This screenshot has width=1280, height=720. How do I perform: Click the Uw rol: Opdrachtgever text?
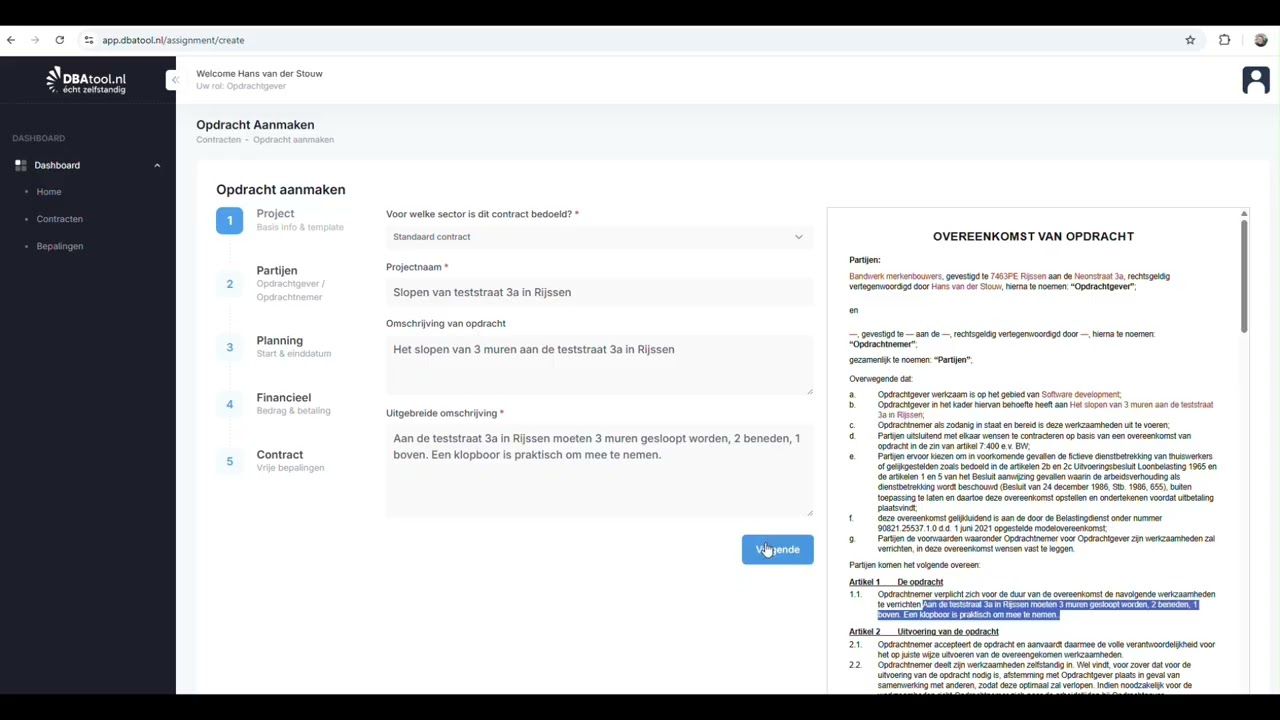(x=241, y=86)
